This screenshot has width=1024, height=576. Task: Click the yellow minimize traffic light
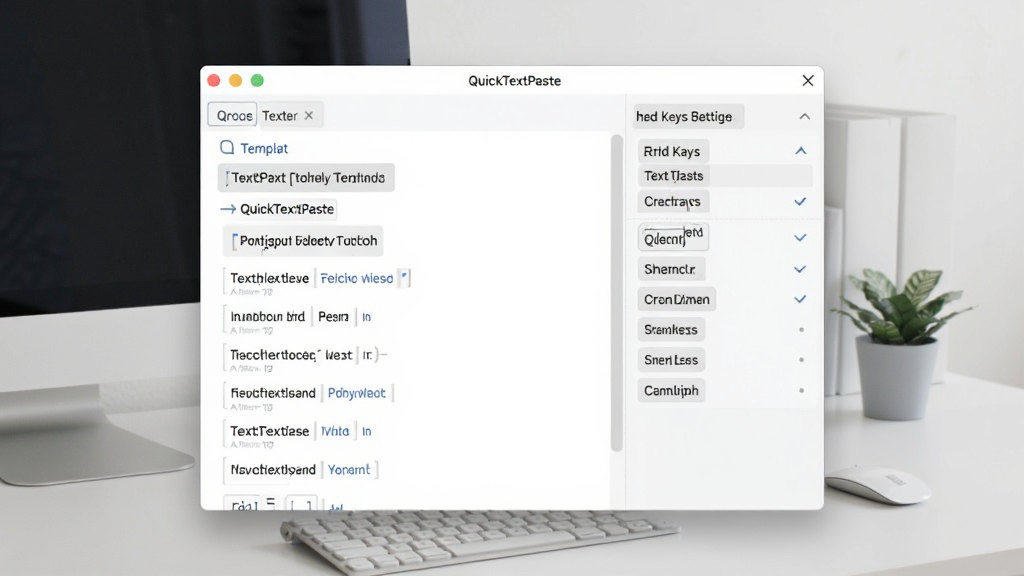point(236,80)
